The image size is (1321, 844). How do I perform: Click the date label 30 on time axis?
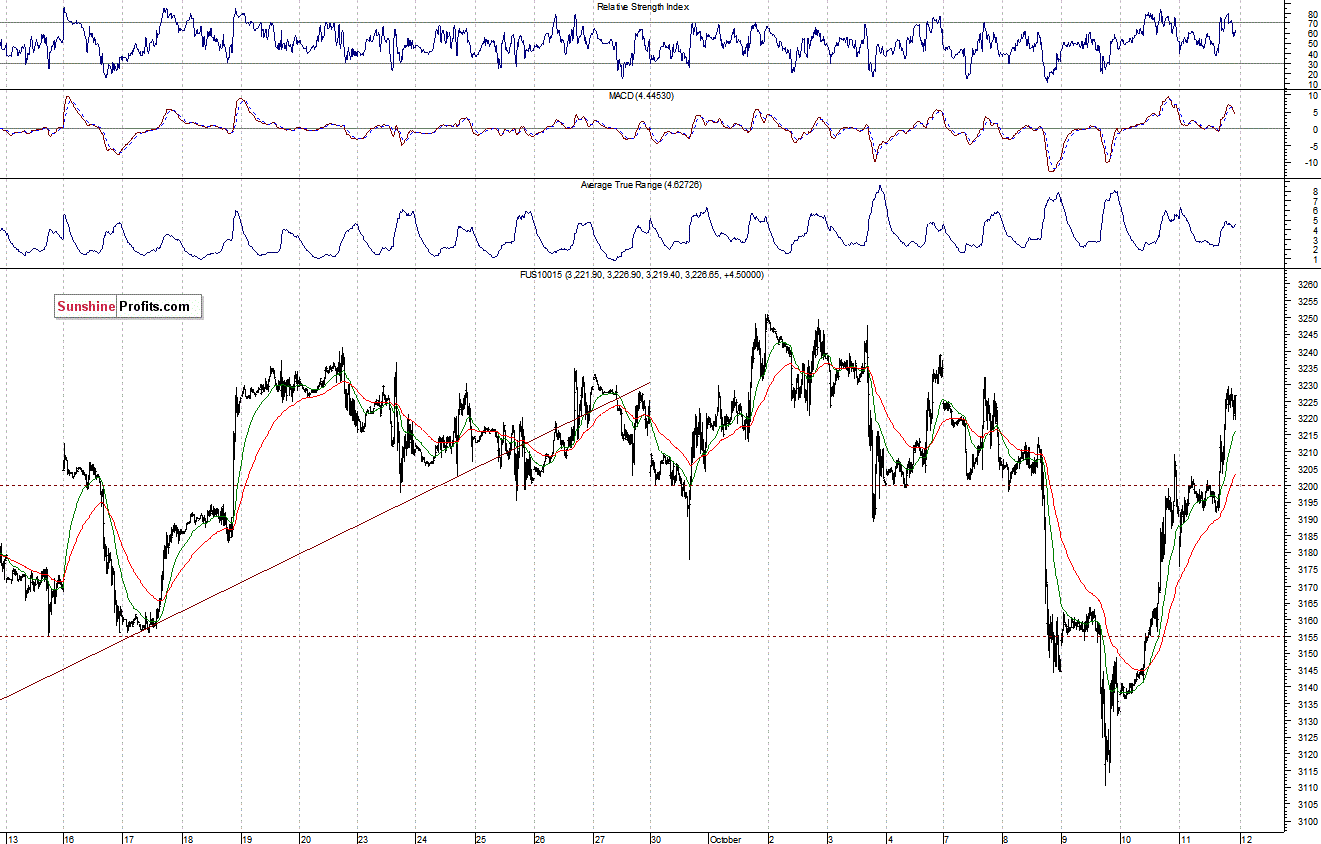[x=658, y=839]
